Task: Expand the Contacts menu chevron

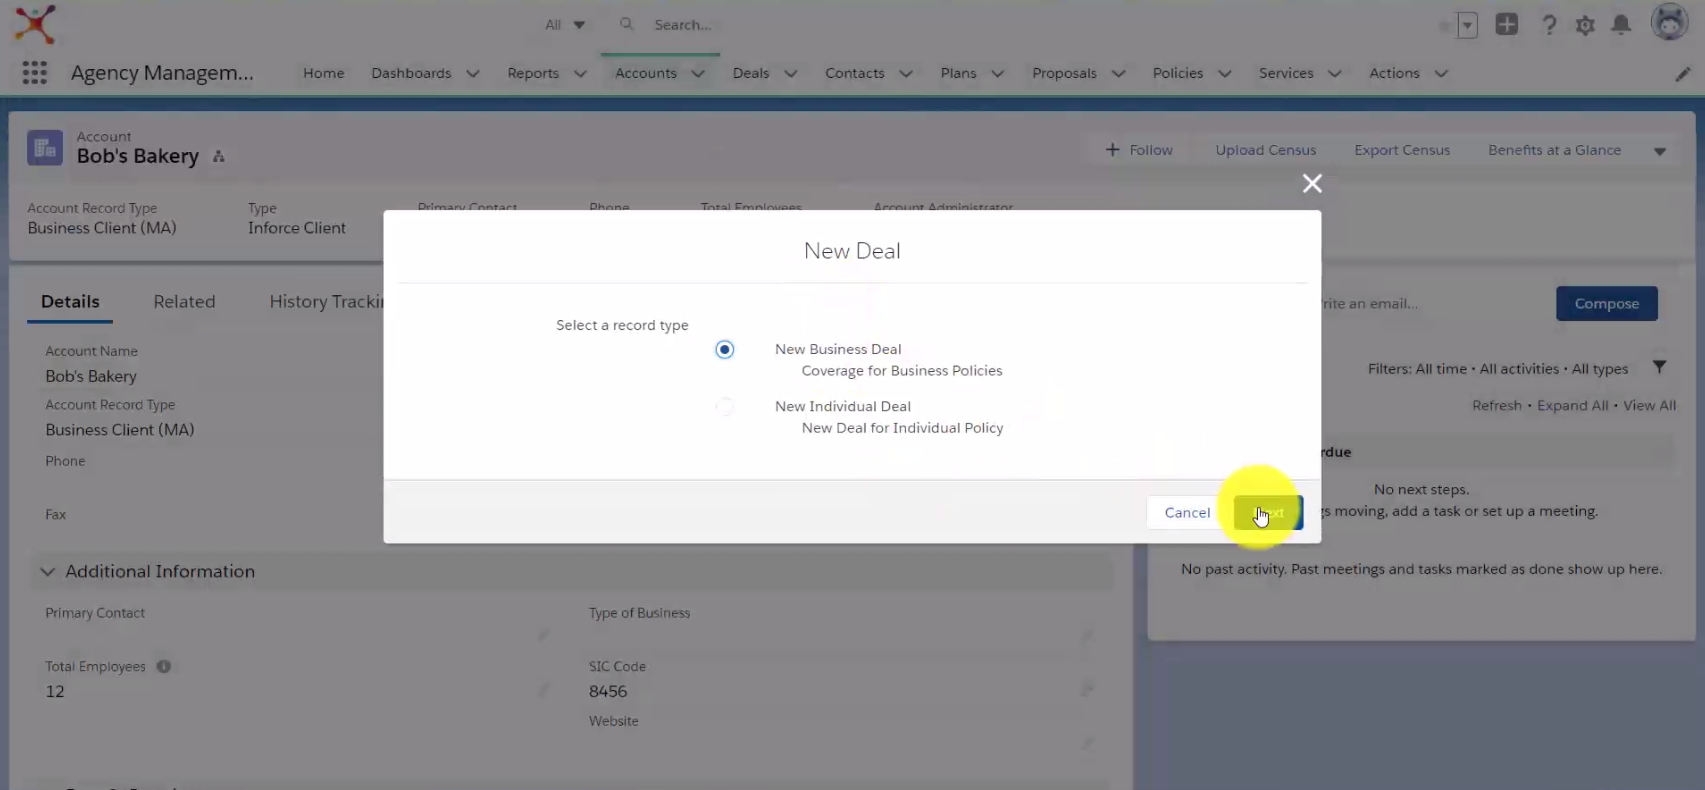Action: (906, 74)
